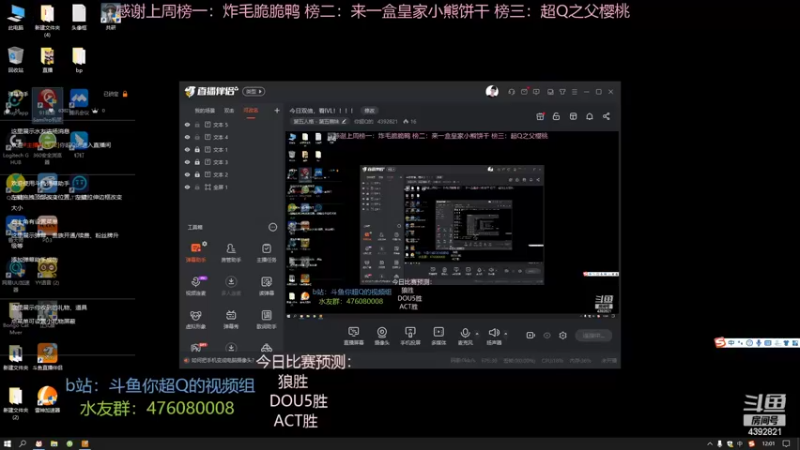Open 回收站 recycle bin on desktop
800x450 pixels.
(x=16, y=59)
